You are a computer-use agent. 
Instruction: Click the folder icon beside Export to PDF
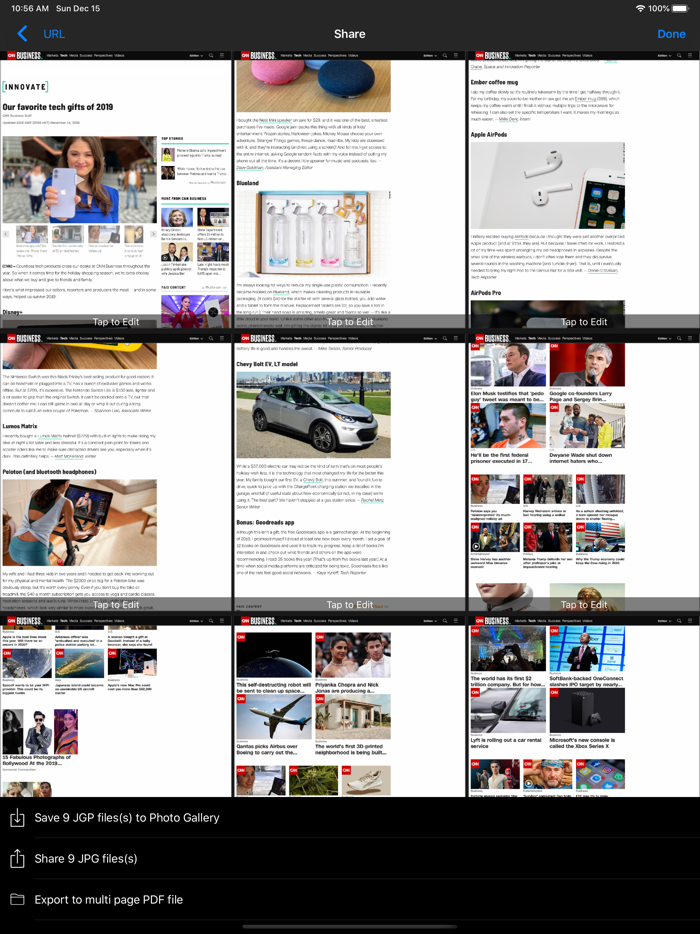[17, 899]
